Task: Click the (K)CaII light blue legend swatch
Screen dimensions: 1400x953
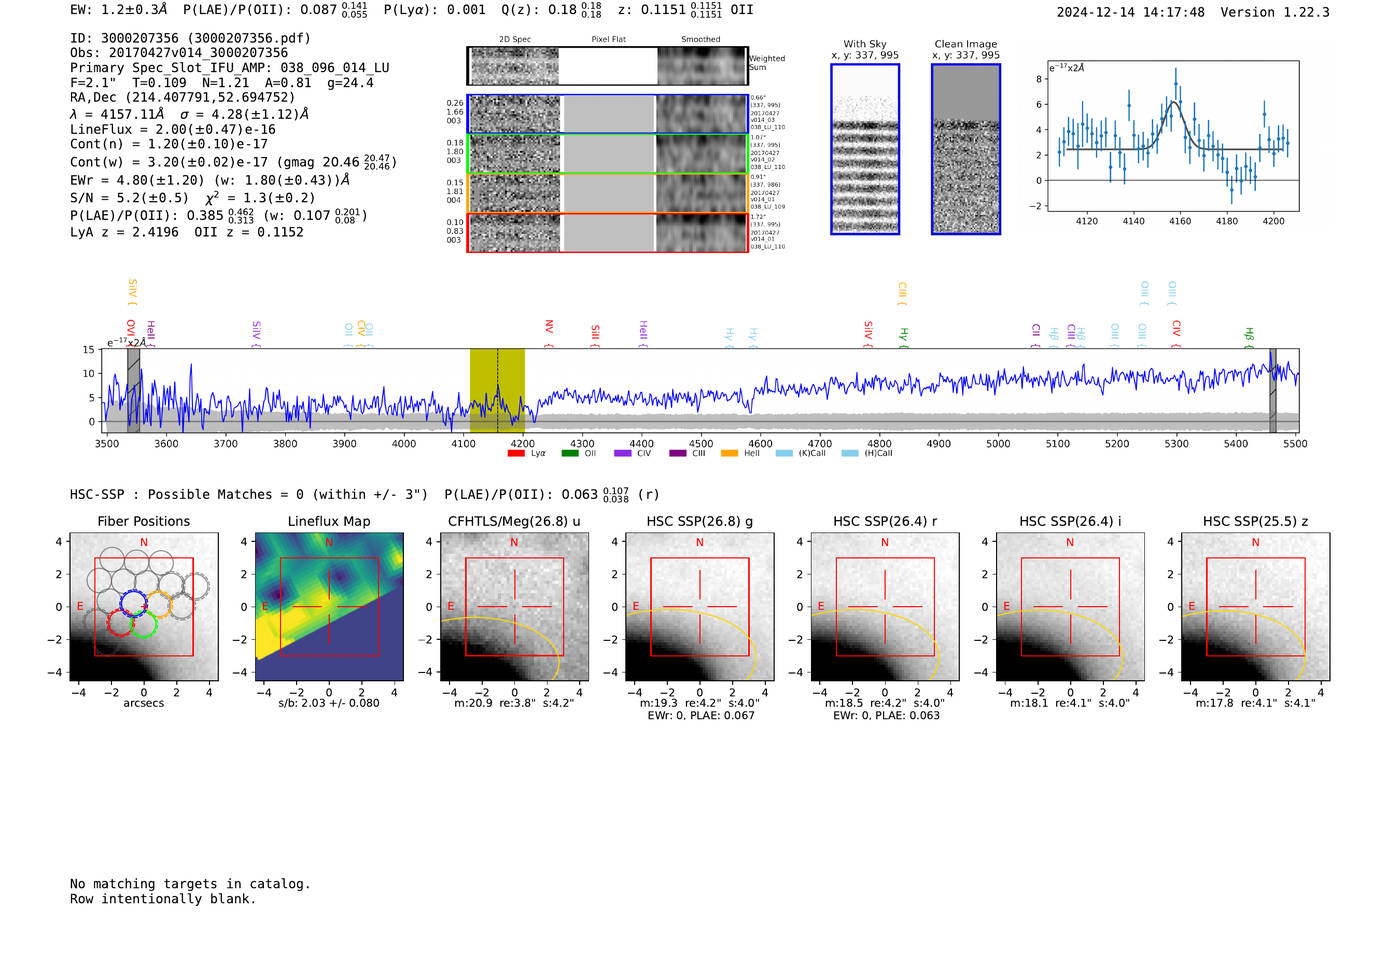Action: pyautogui.click(x=784, y=454)
